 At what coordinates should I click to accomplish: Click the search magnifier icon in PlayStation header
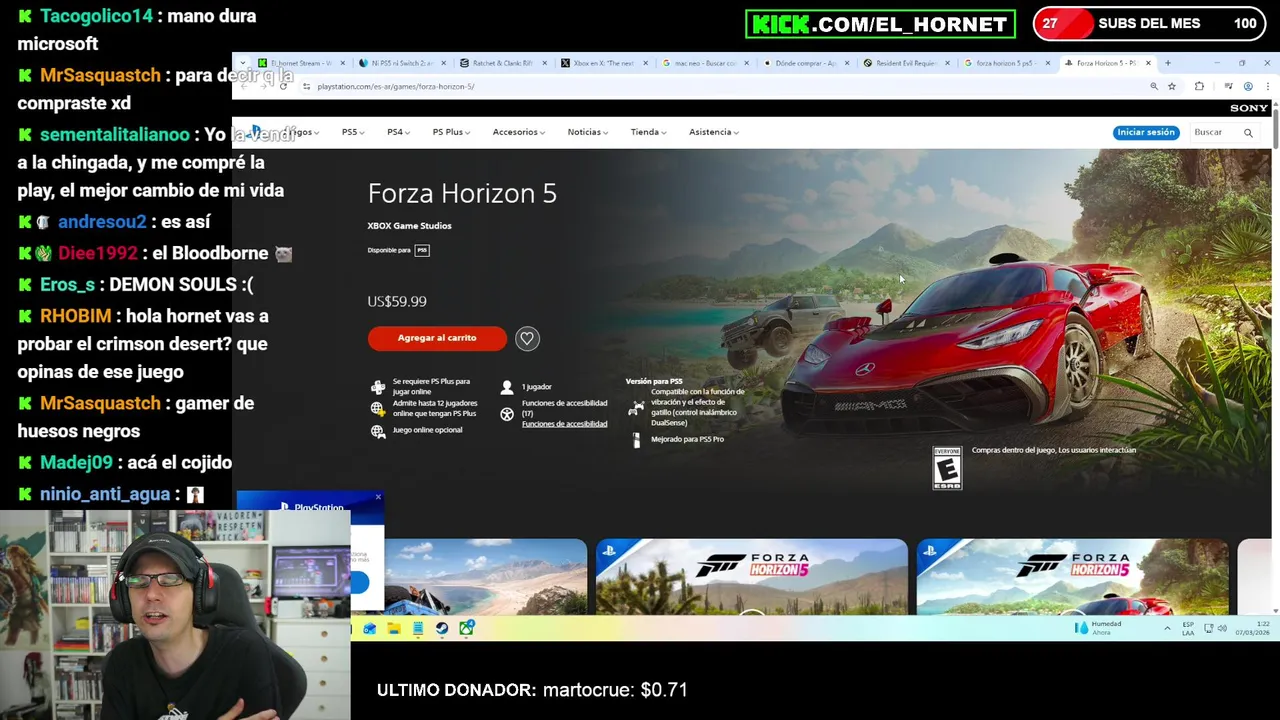click(x=1248, y=132)
